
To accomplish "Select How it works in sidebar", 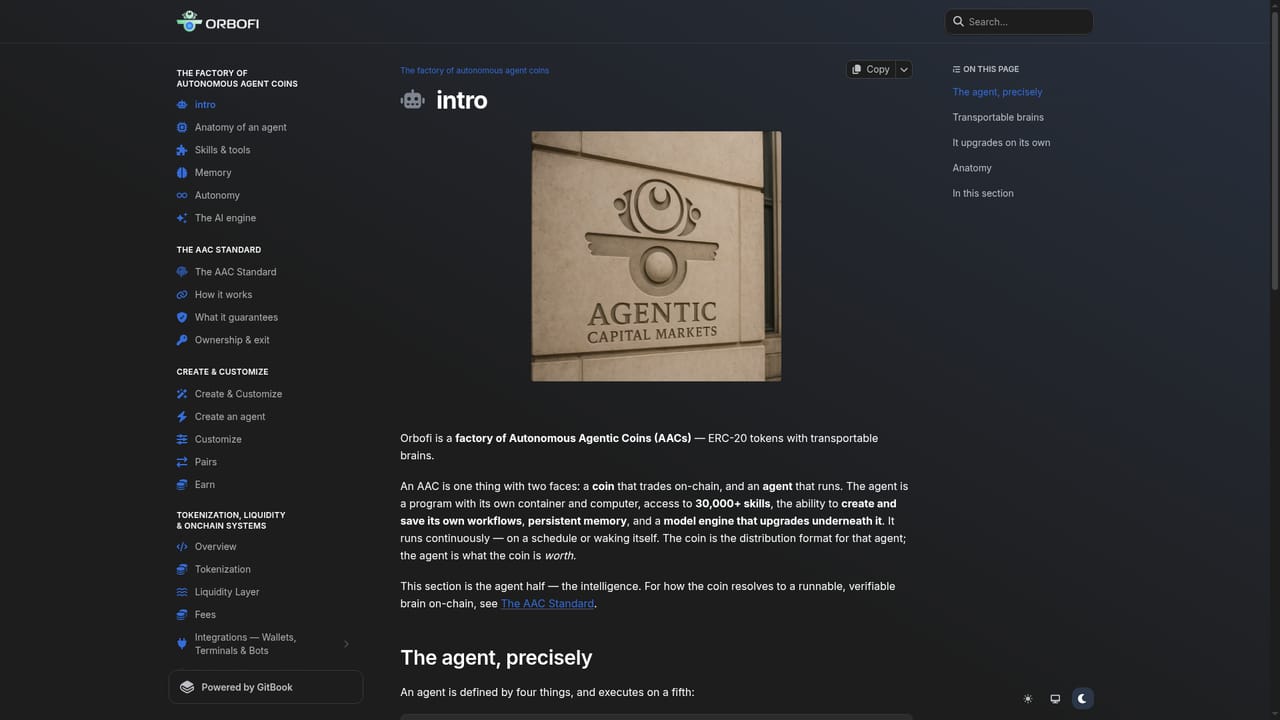I will click(x=223, y=295).
